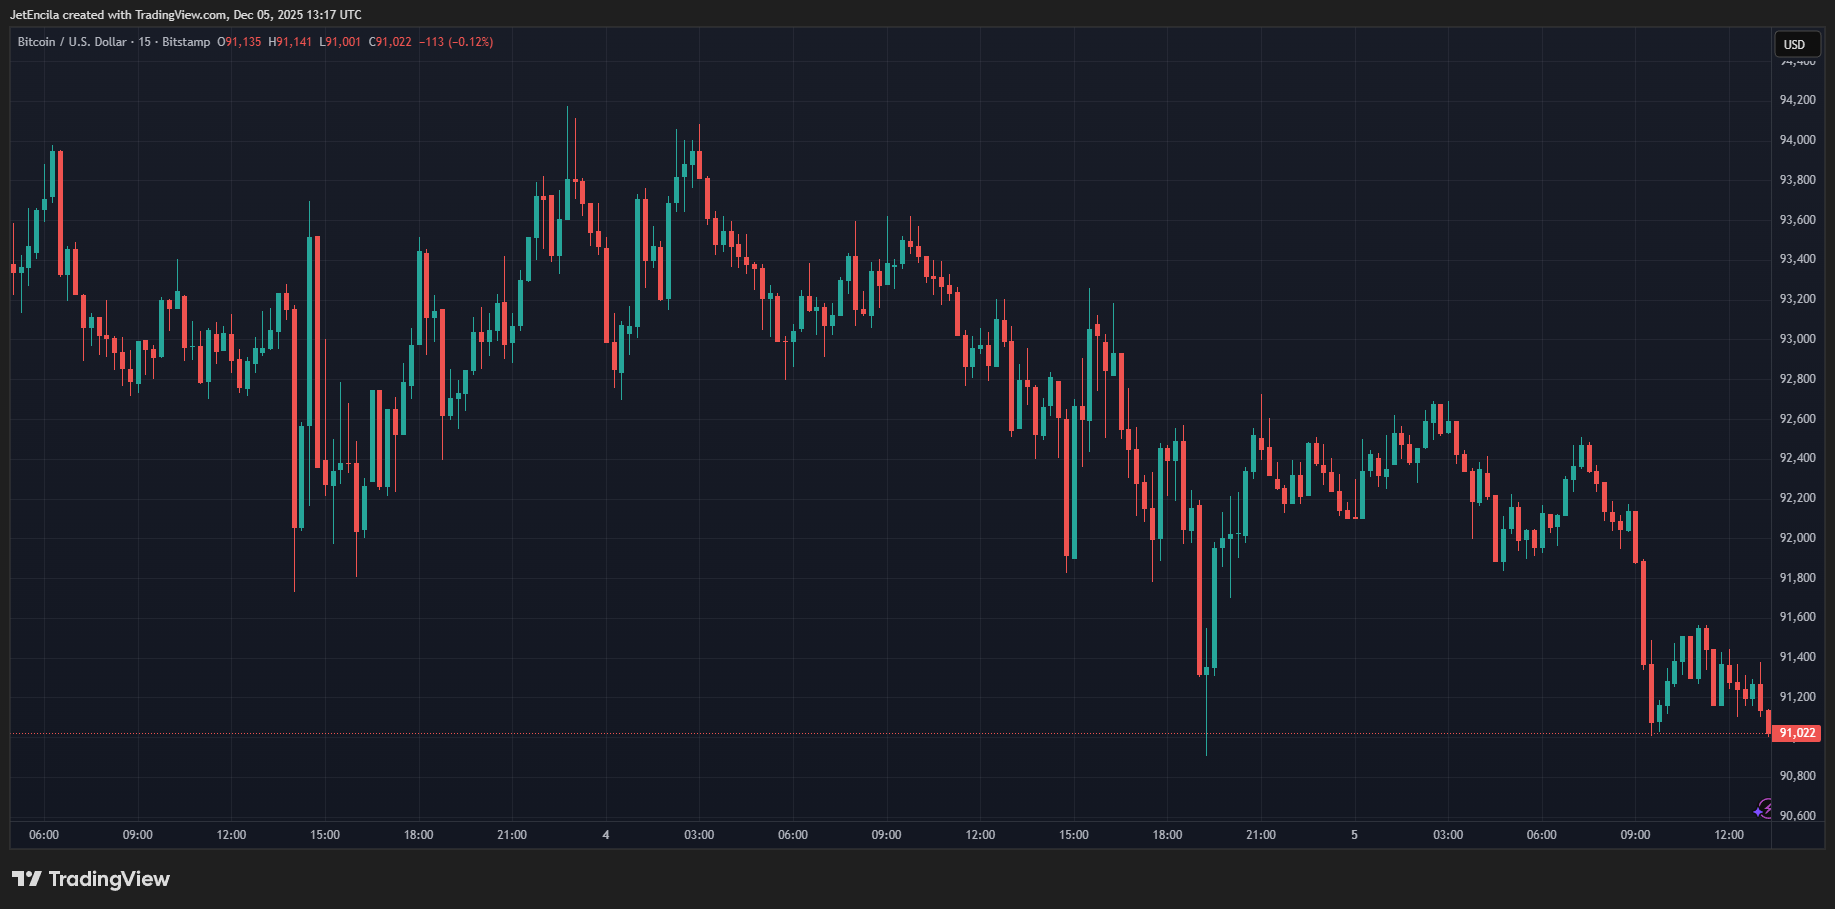Click the USD currency selector top right
The width and height of the screenshot is (1835, 909).
coord(1796,44)
